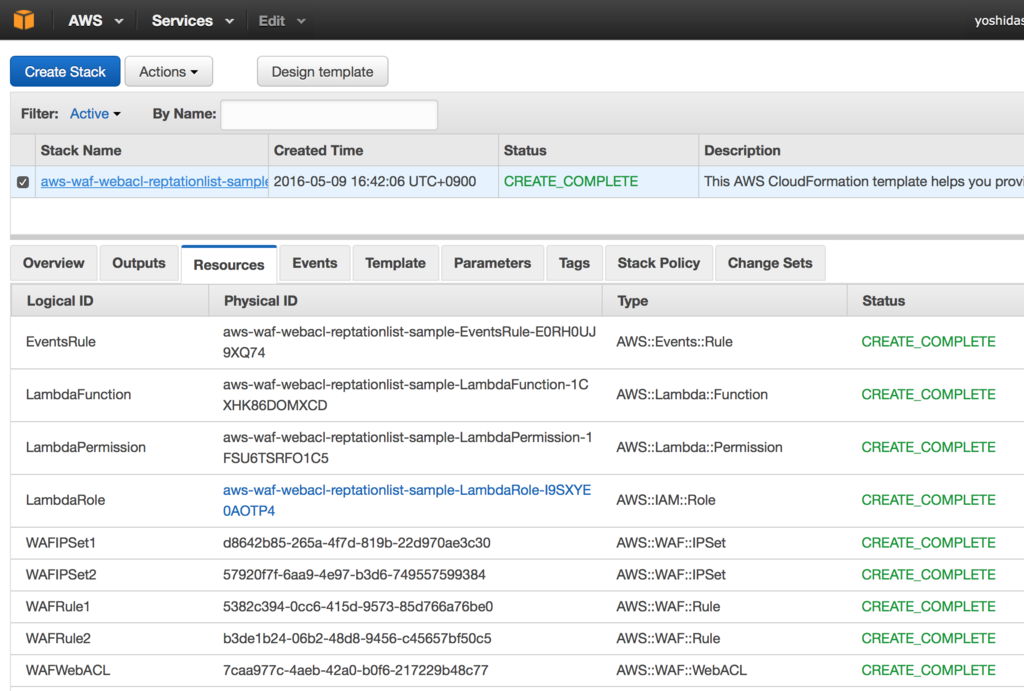Select the LambdaFunction logical ID cell
The width and height of the screenshot is (1024, 691).
pyautogui.click(x=78, y=394)
